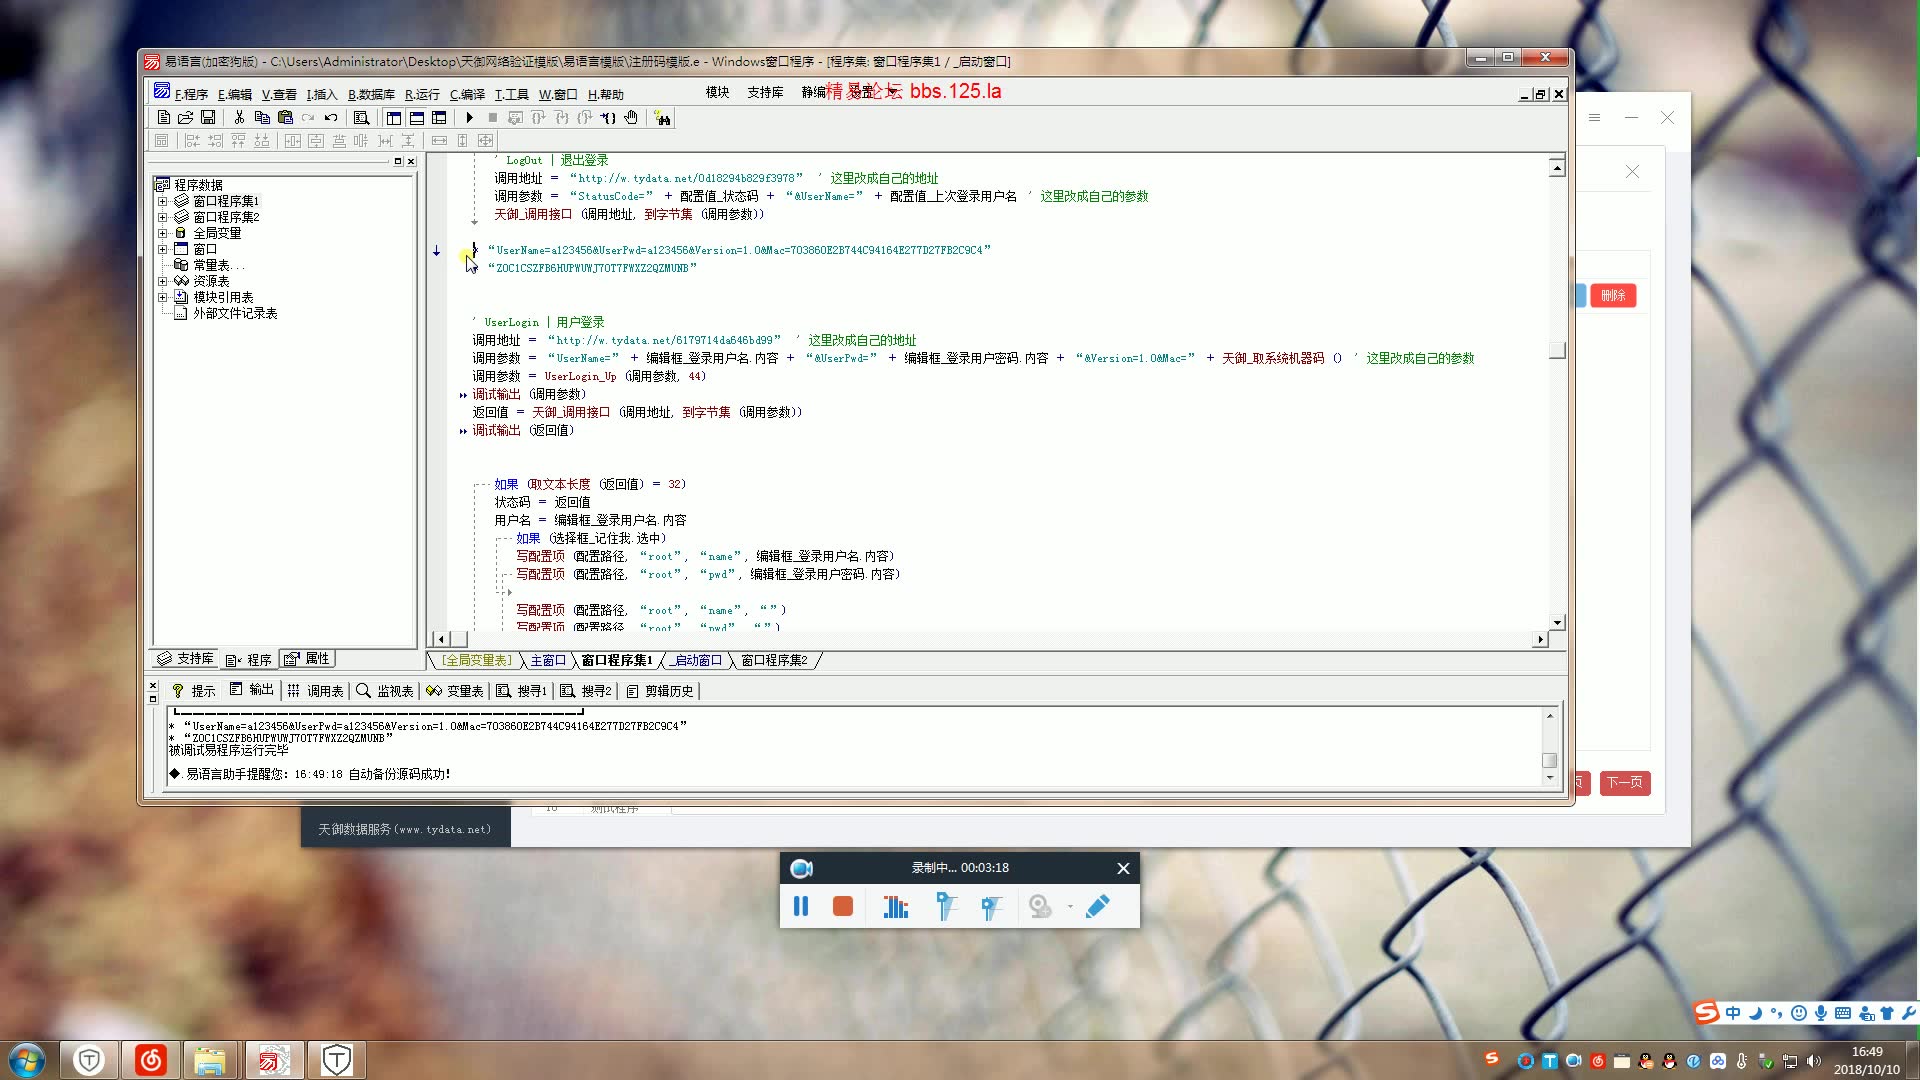
Task: Toggle the combined panels layout icon
Action: click(x=439, y=118)
